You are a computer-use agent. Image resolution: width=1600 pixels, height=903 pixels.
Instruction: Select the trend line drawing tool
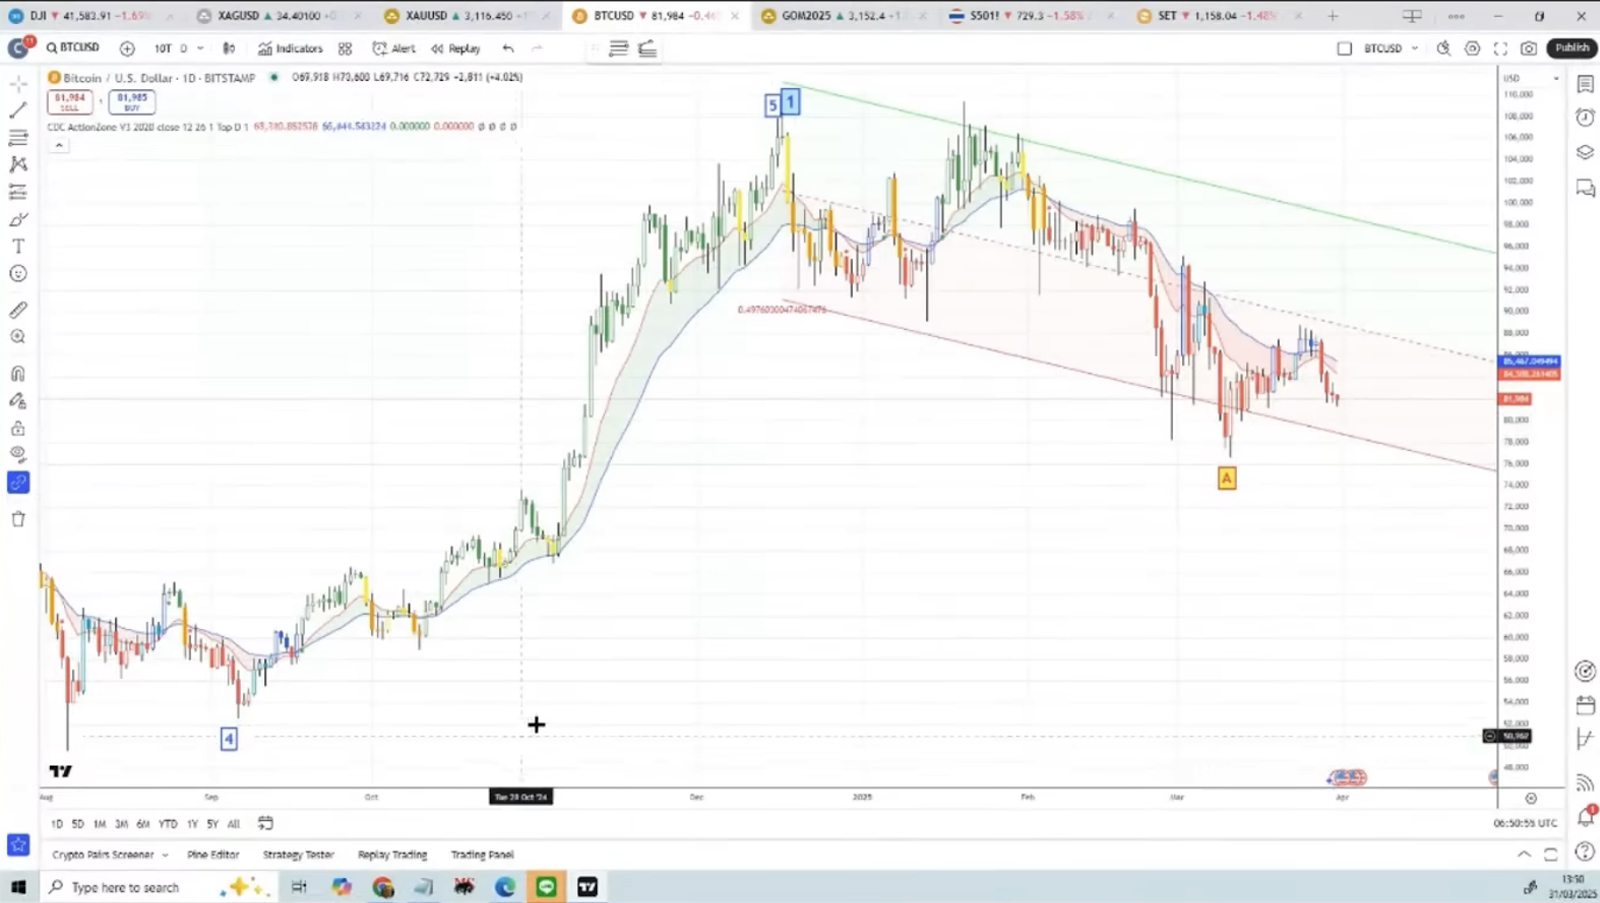(18, 110)
